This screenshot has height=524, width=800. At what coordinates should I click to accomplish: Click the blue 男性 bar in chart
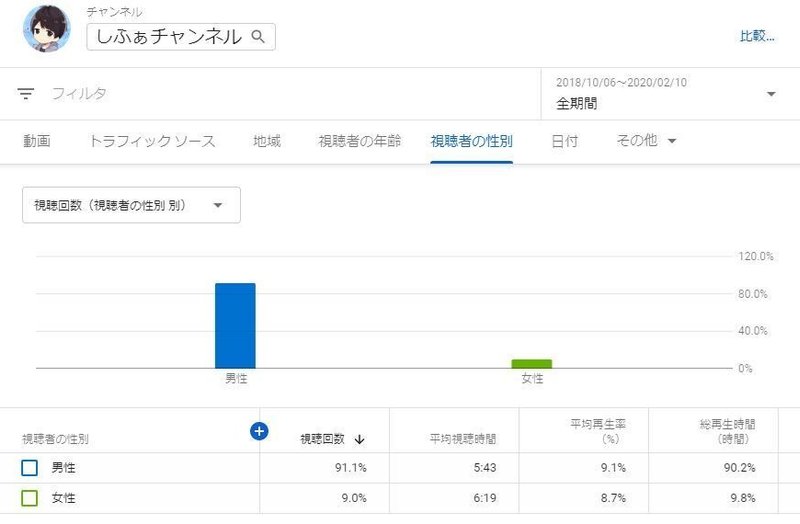click(235, 326)
